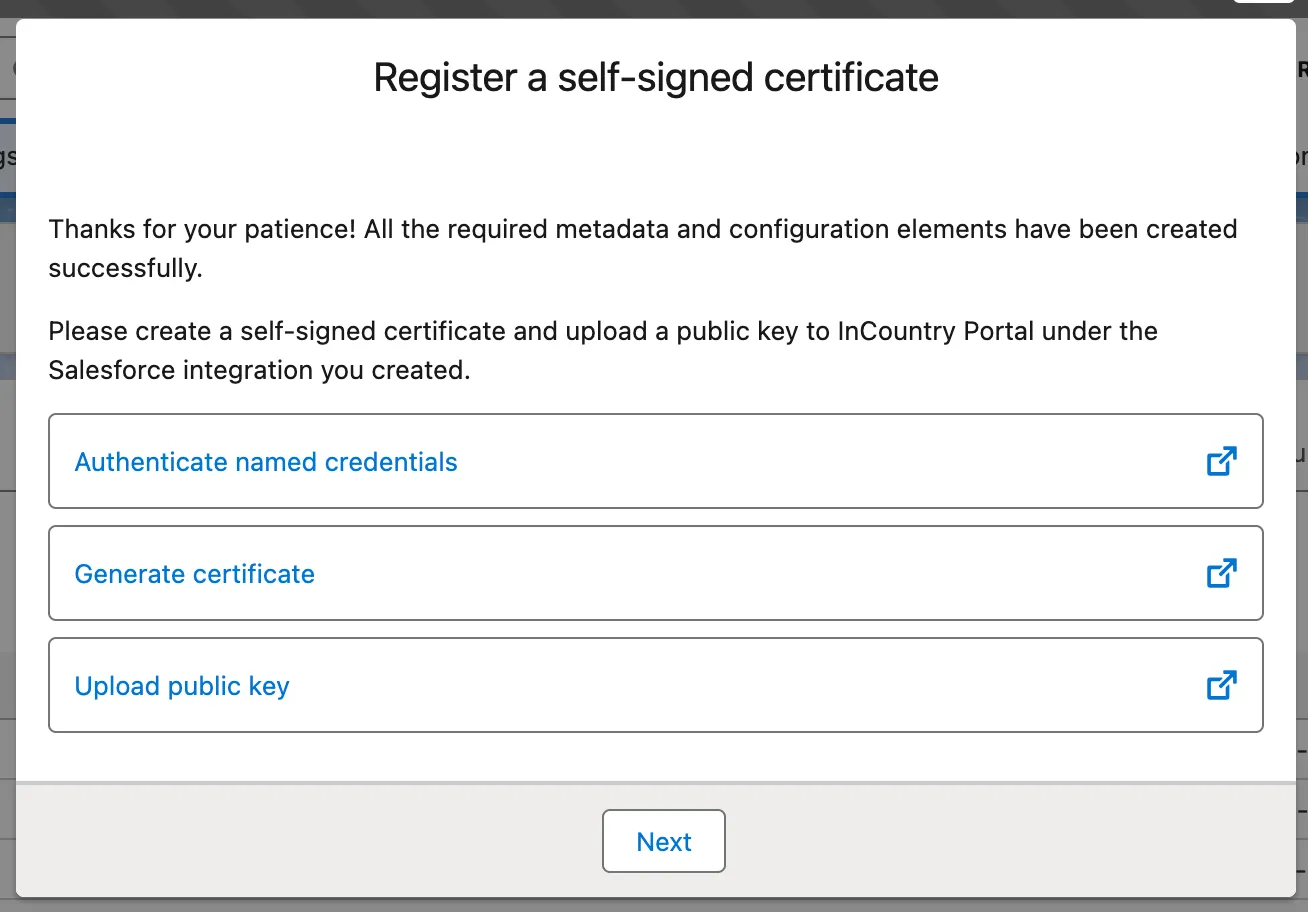
Task: Click the gray footer bar left of Next
Action: point(300,841)
